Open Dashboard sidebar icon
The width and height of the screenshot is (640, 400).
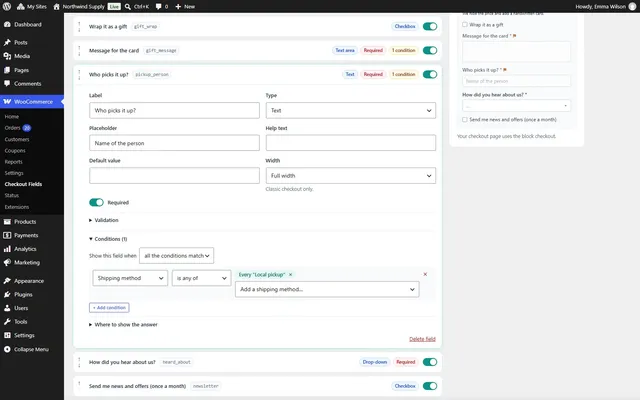click(x=7, y=24)
